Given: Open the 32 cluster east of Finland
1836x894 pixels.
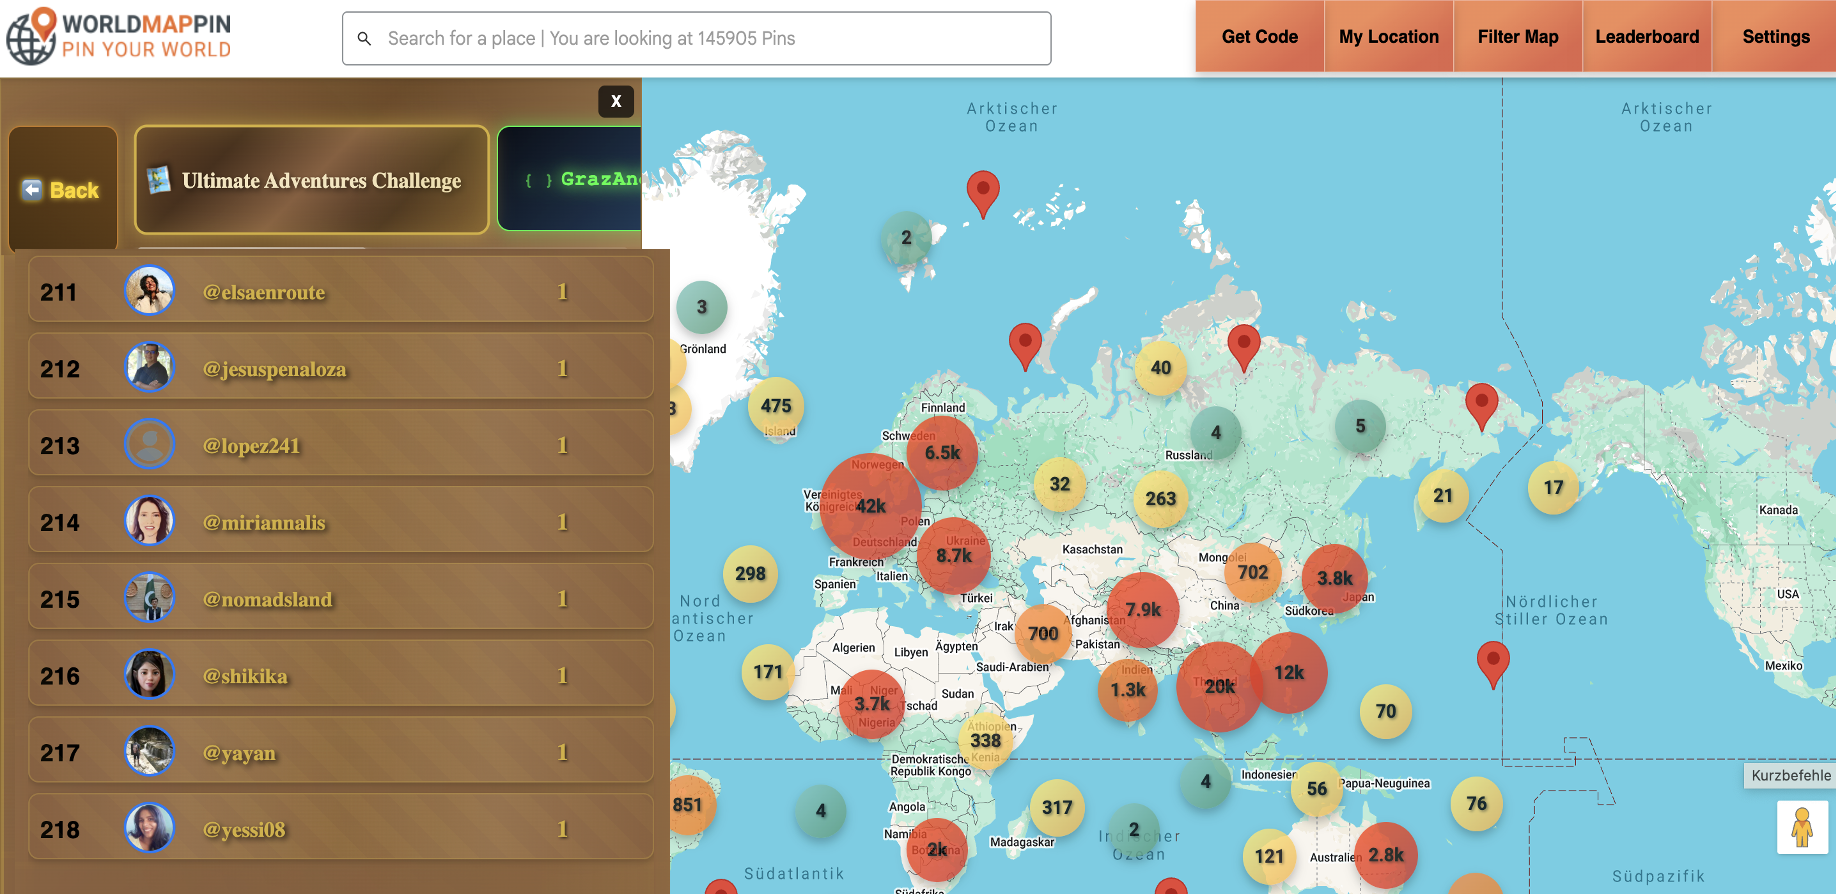Looking at the screenshot, I should click(1060, 484).
